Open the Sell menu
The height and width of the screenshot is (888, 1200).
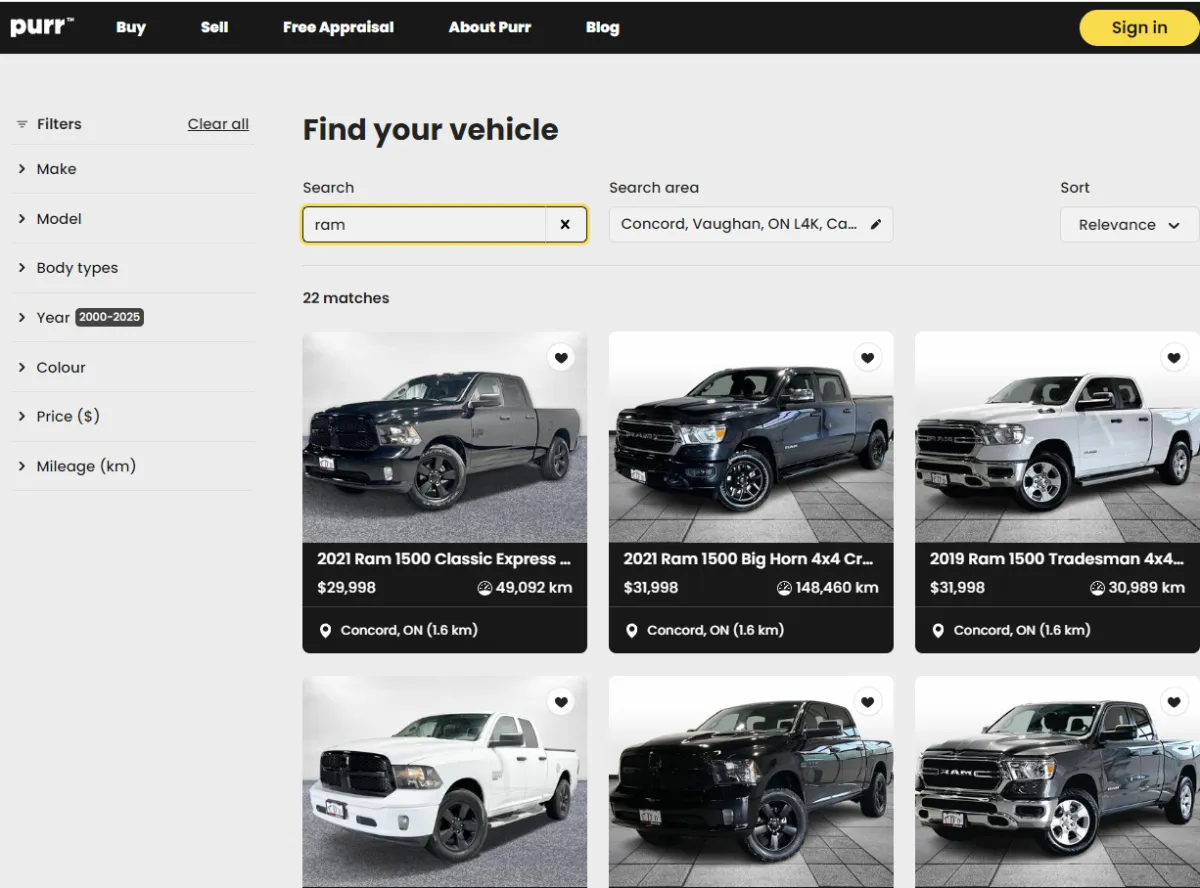pos(214,27)
